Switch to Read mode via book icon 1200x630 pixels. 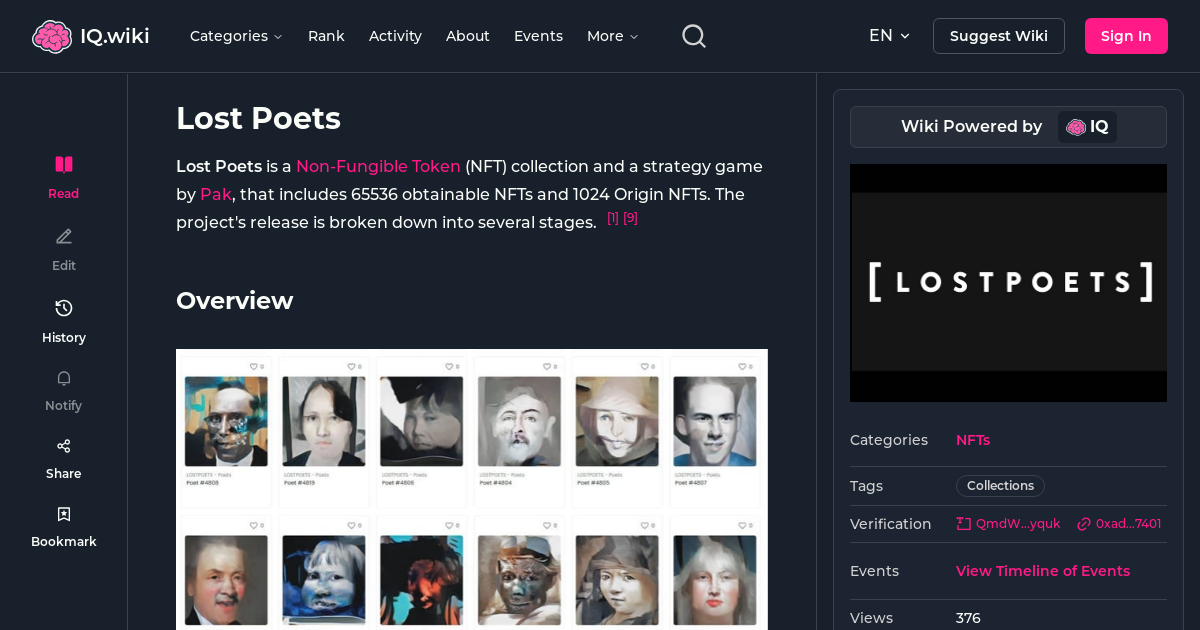point(63,164)
